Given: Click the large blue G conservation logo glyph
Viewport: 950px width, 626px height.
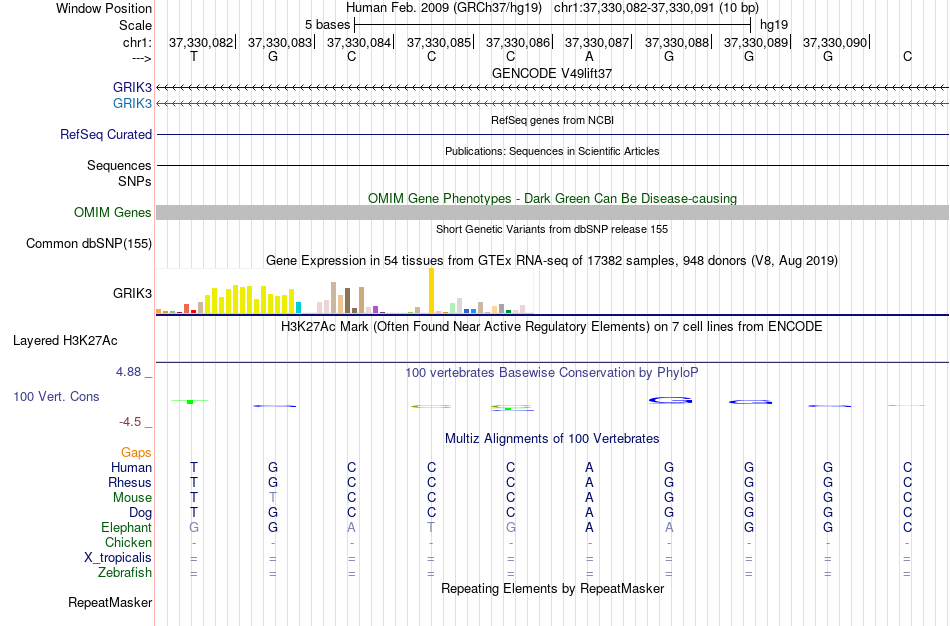Looking at the screenshot, I should [x=670, y=400].
